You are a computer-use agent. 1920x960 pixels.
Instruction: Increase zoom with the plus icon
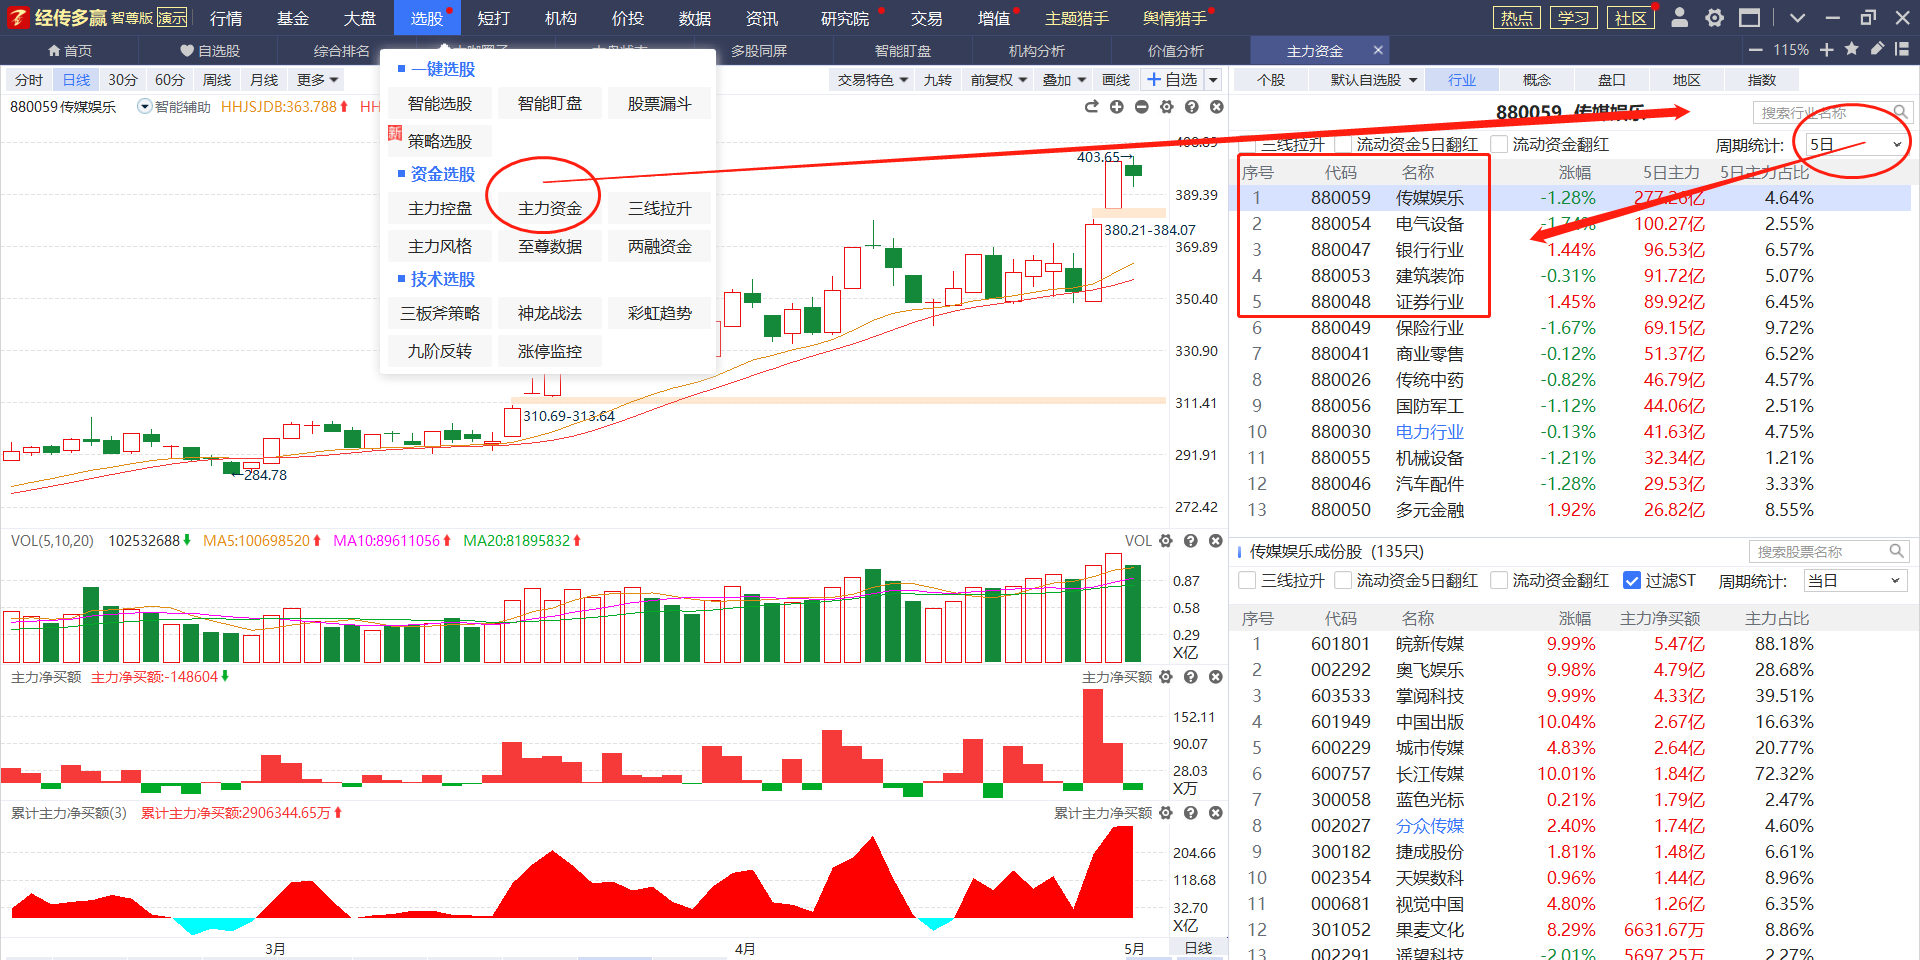pyautogui.click(x=1827, y=50)
